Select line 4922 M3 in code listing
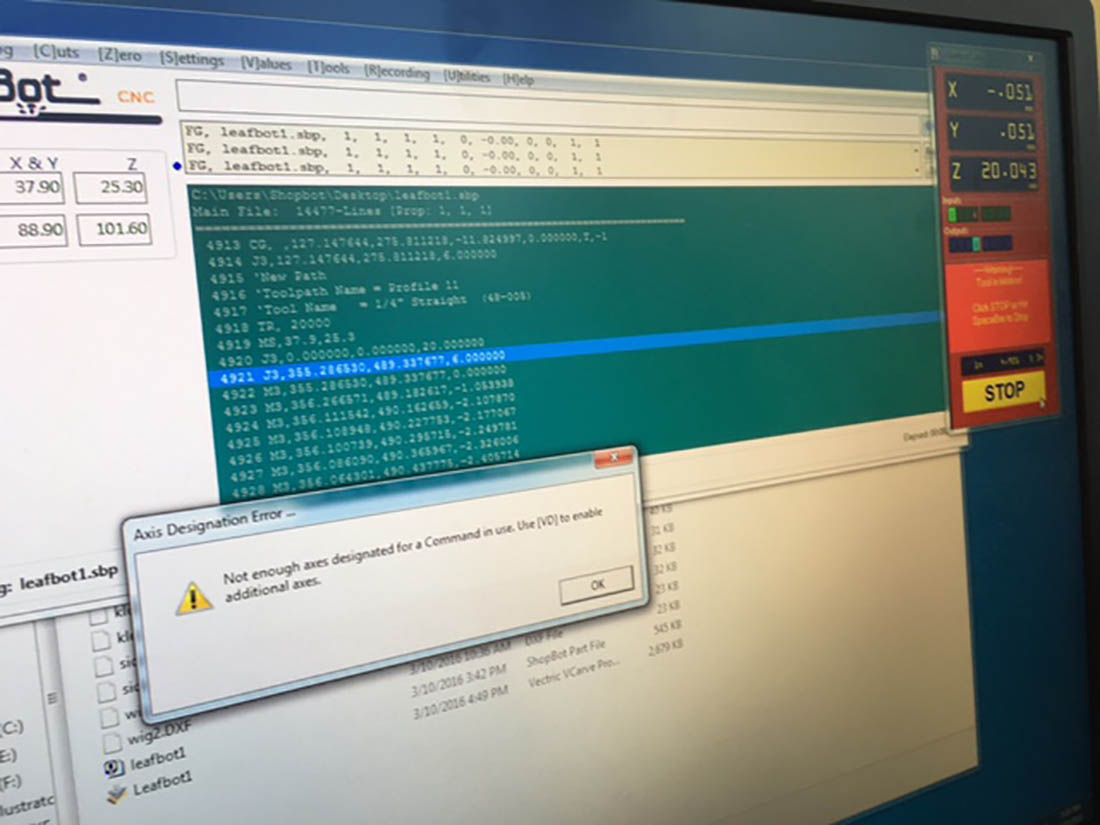This screenshot has width=1100, height=825. pos(365,382)
